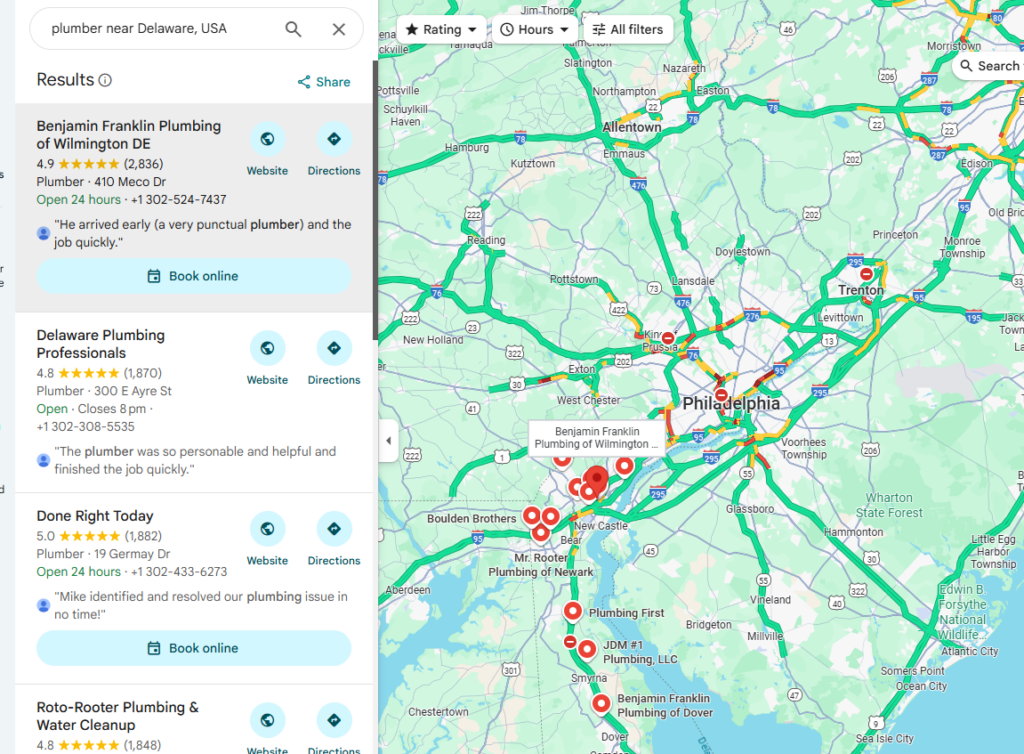Clear the search with the X icon
Screen dimensions: 1024x754
click(339, 29)
